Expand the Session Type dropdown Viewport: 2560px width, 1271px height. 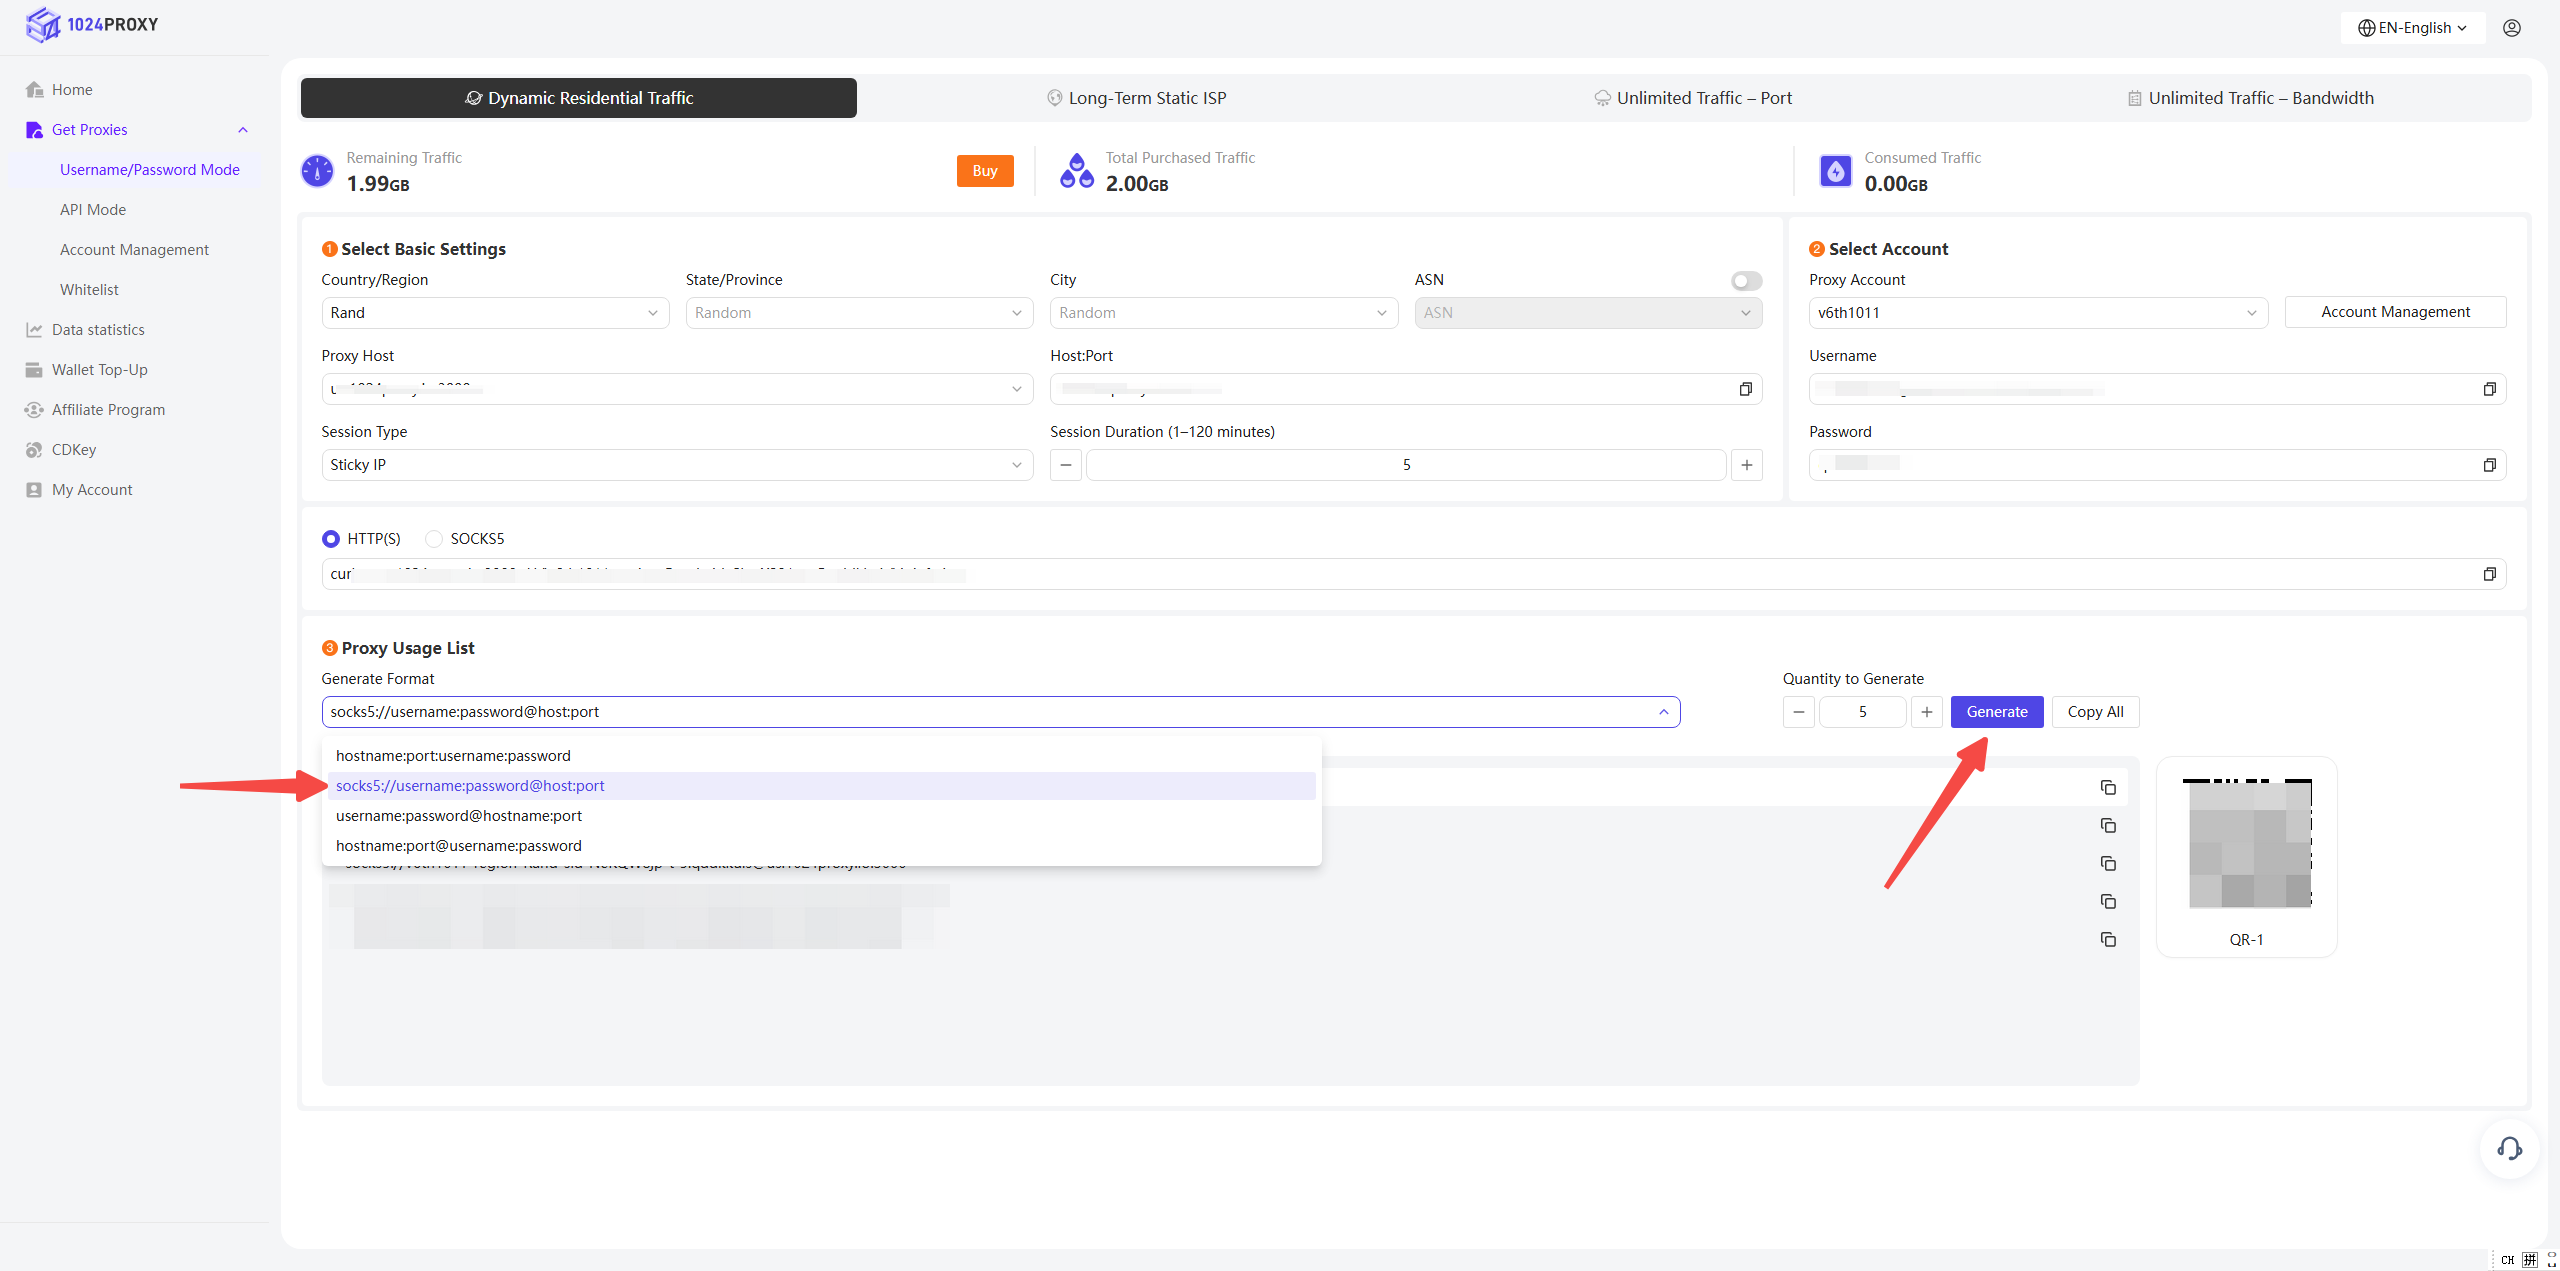677,465
